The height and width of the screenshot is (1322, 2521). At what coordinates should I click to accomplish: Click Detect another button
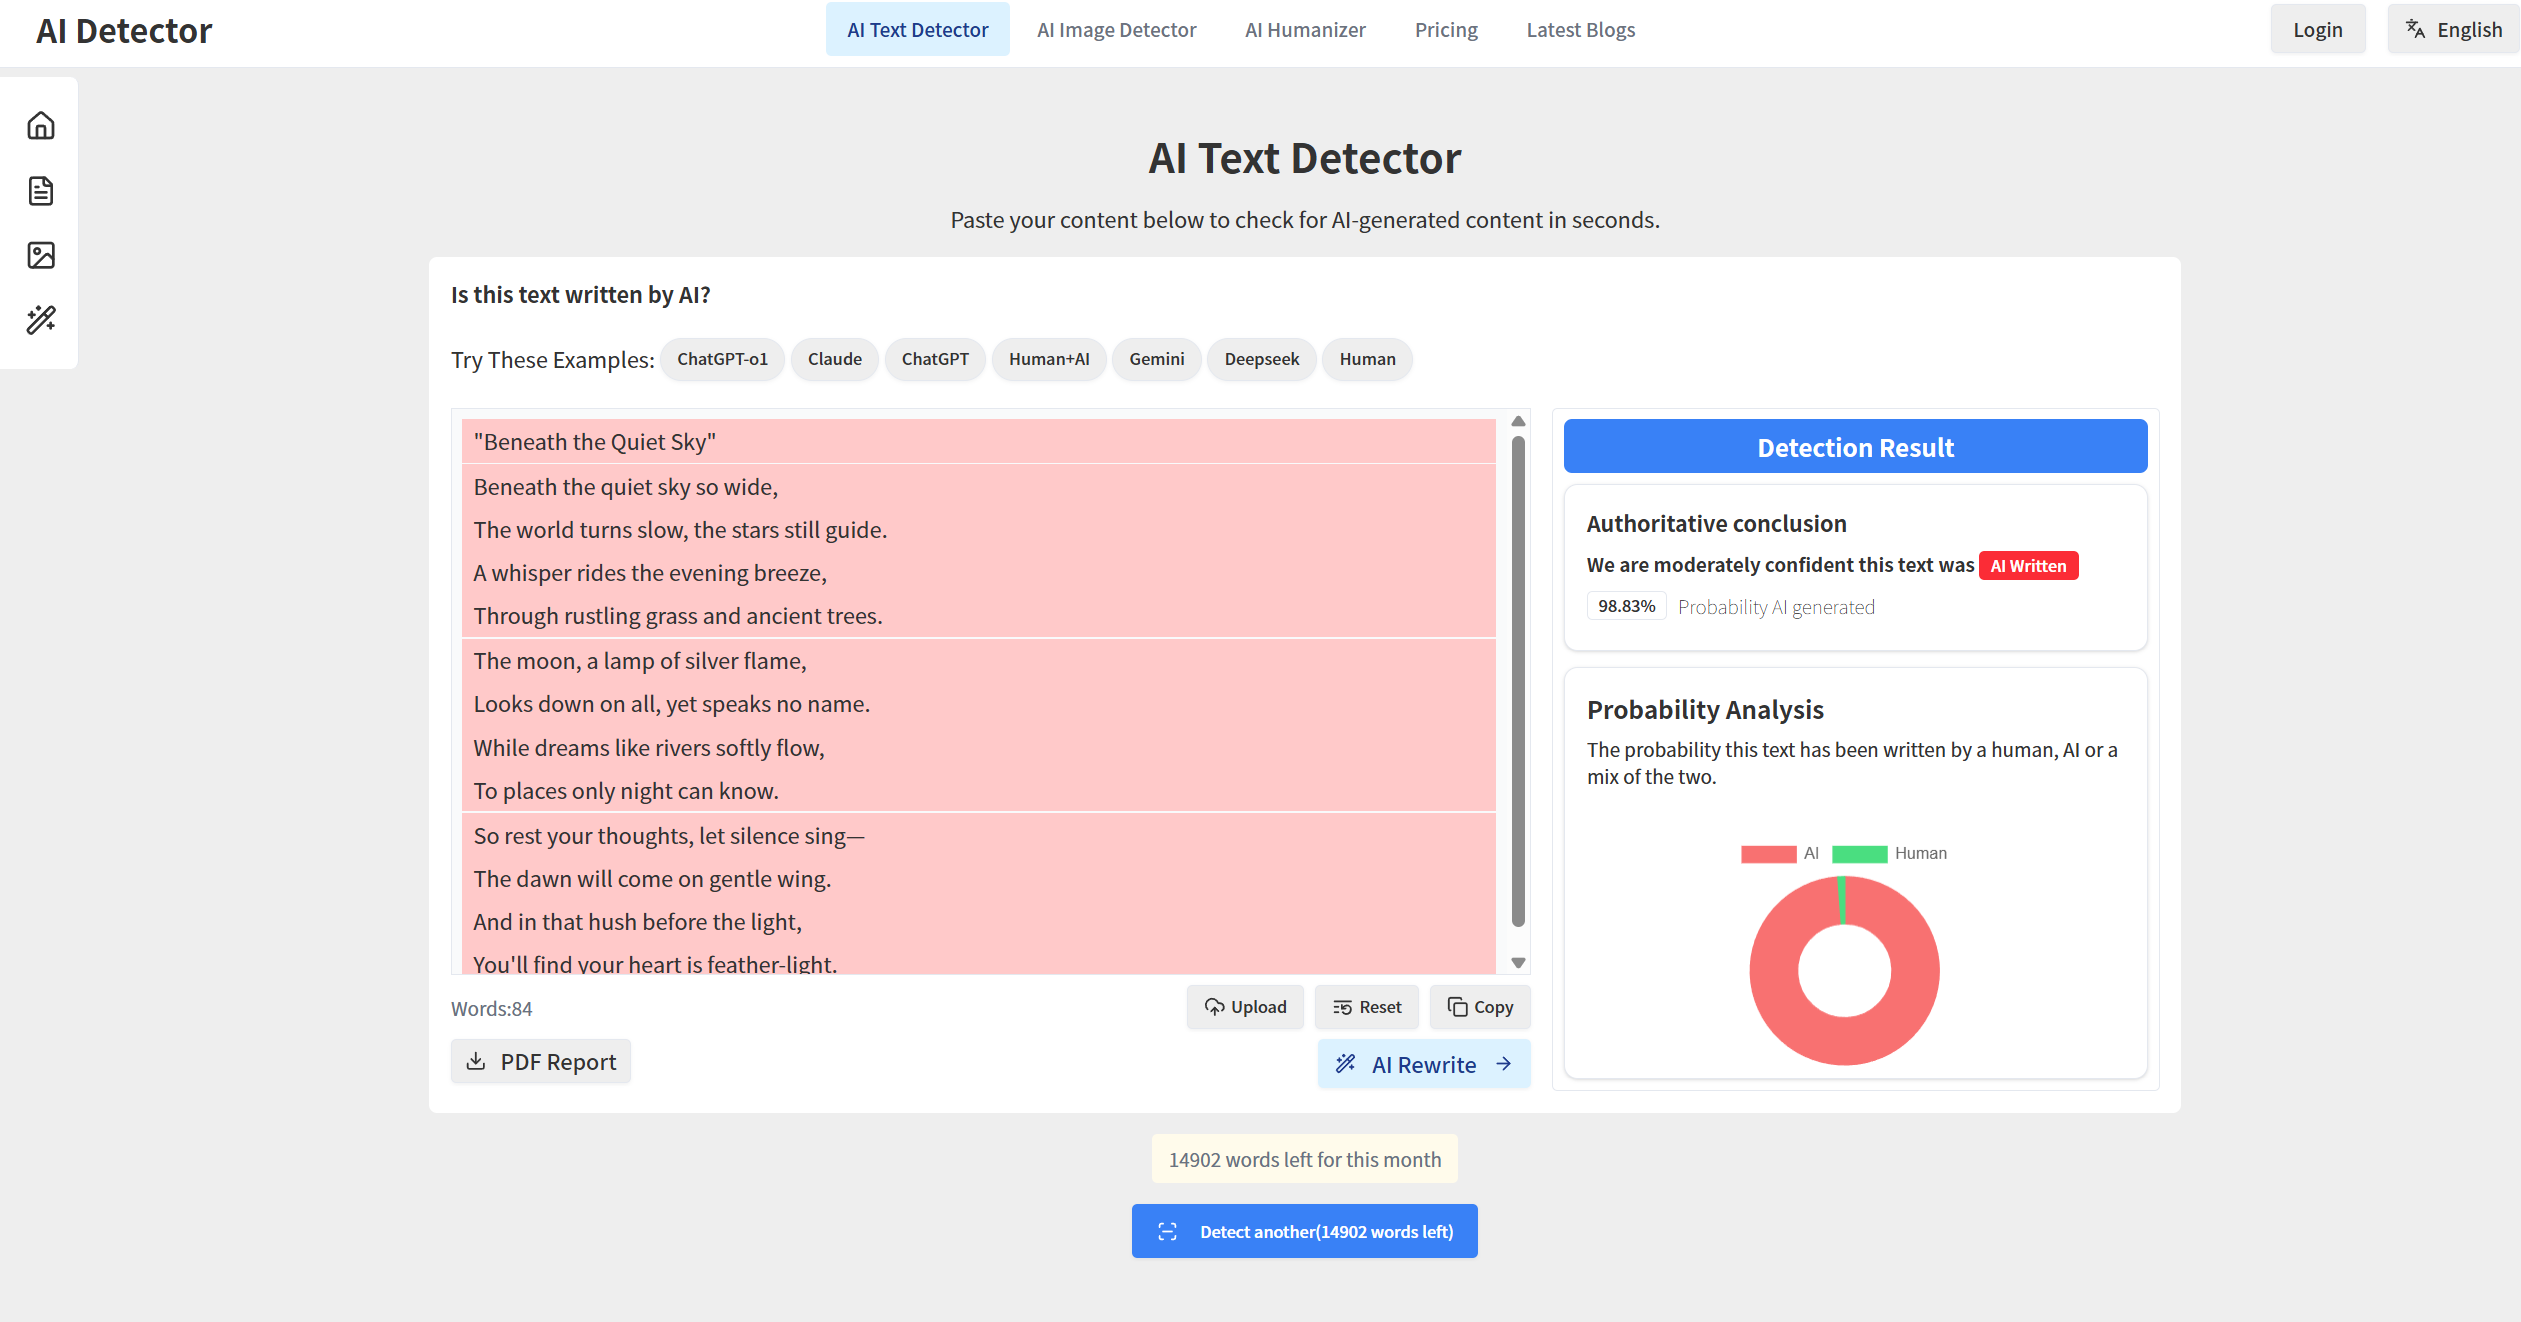point(1304,1231)
